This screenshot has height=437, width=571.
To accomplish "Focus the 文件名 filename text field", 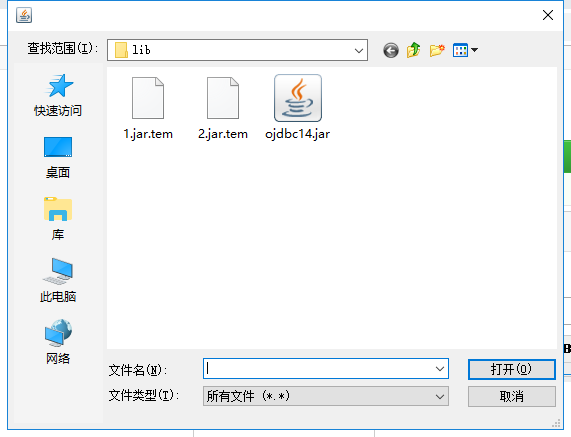I will (318, 369).
